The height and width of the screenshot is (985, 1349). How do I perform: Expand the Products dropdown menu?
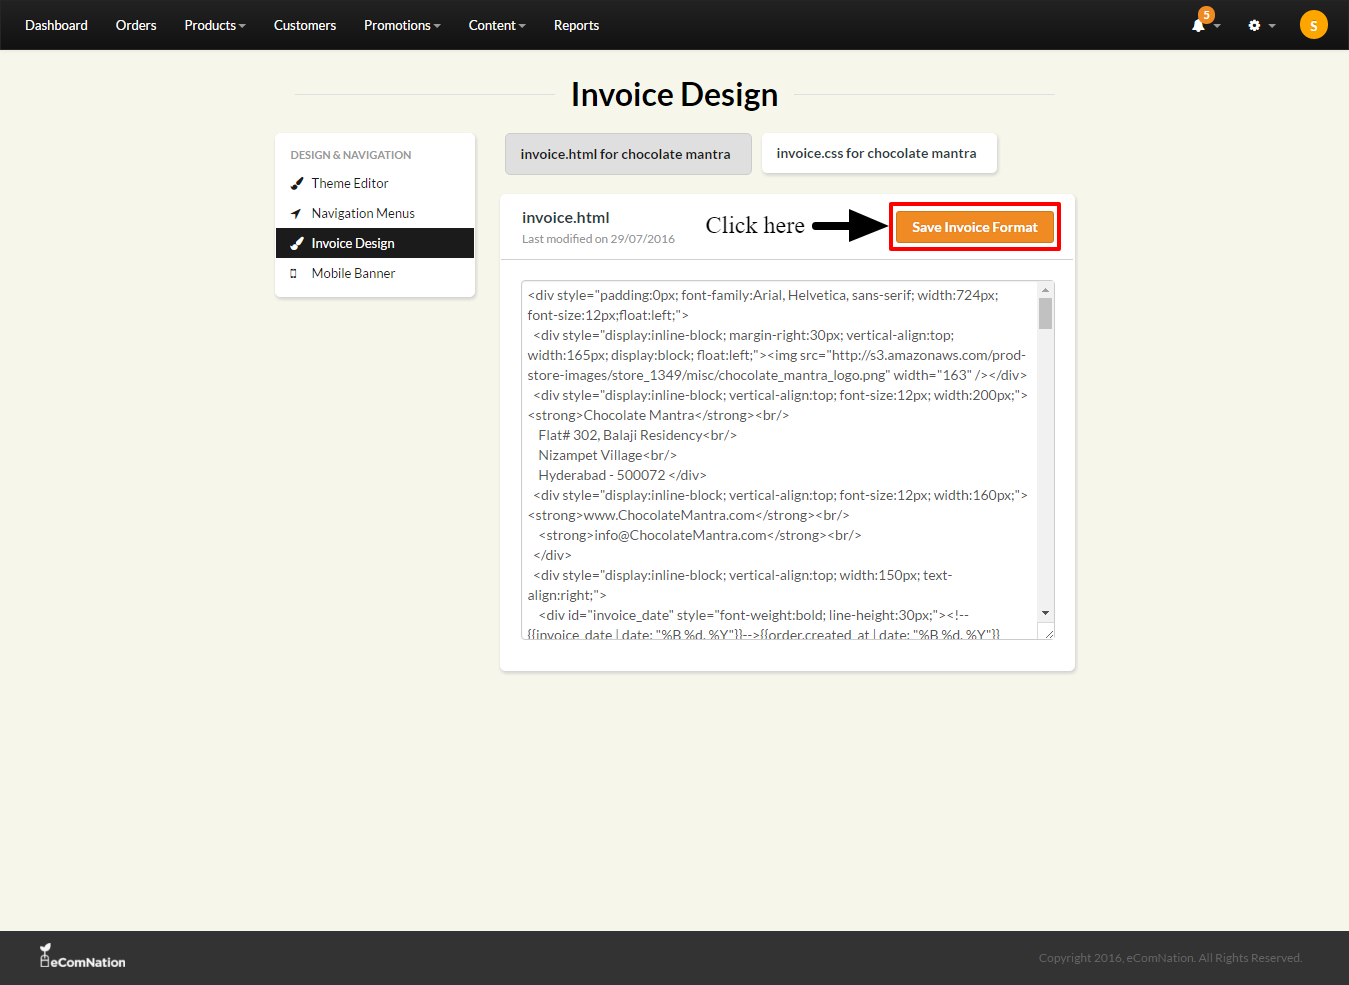(215, 25)
